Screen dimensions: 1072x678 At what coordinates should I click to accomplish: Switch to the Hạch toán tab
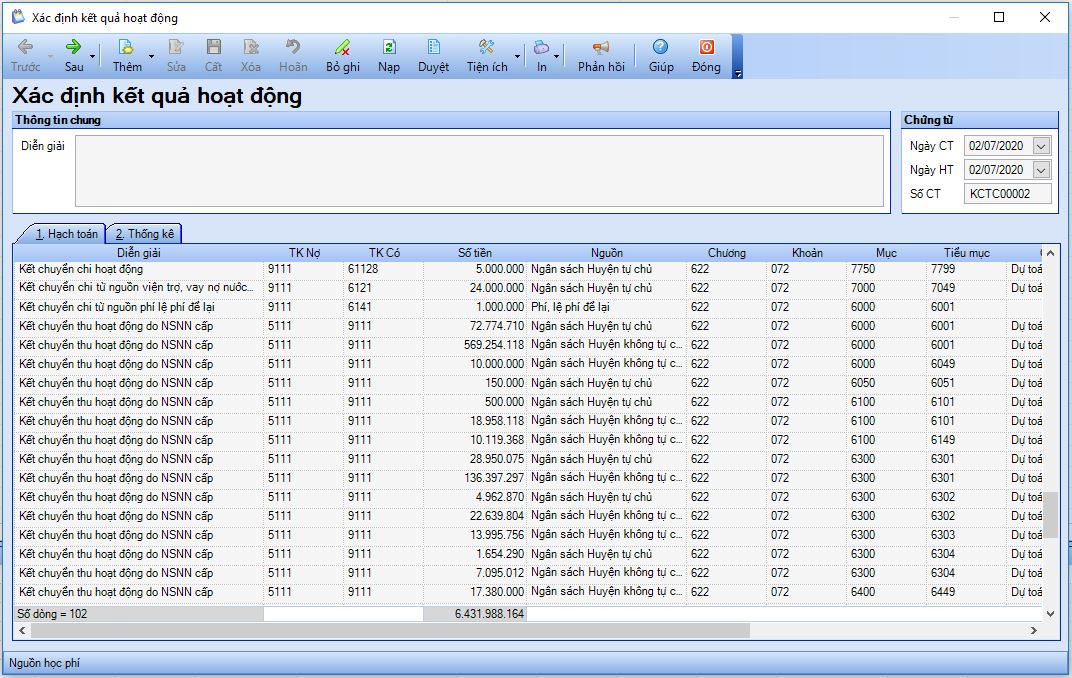(66, 234)
